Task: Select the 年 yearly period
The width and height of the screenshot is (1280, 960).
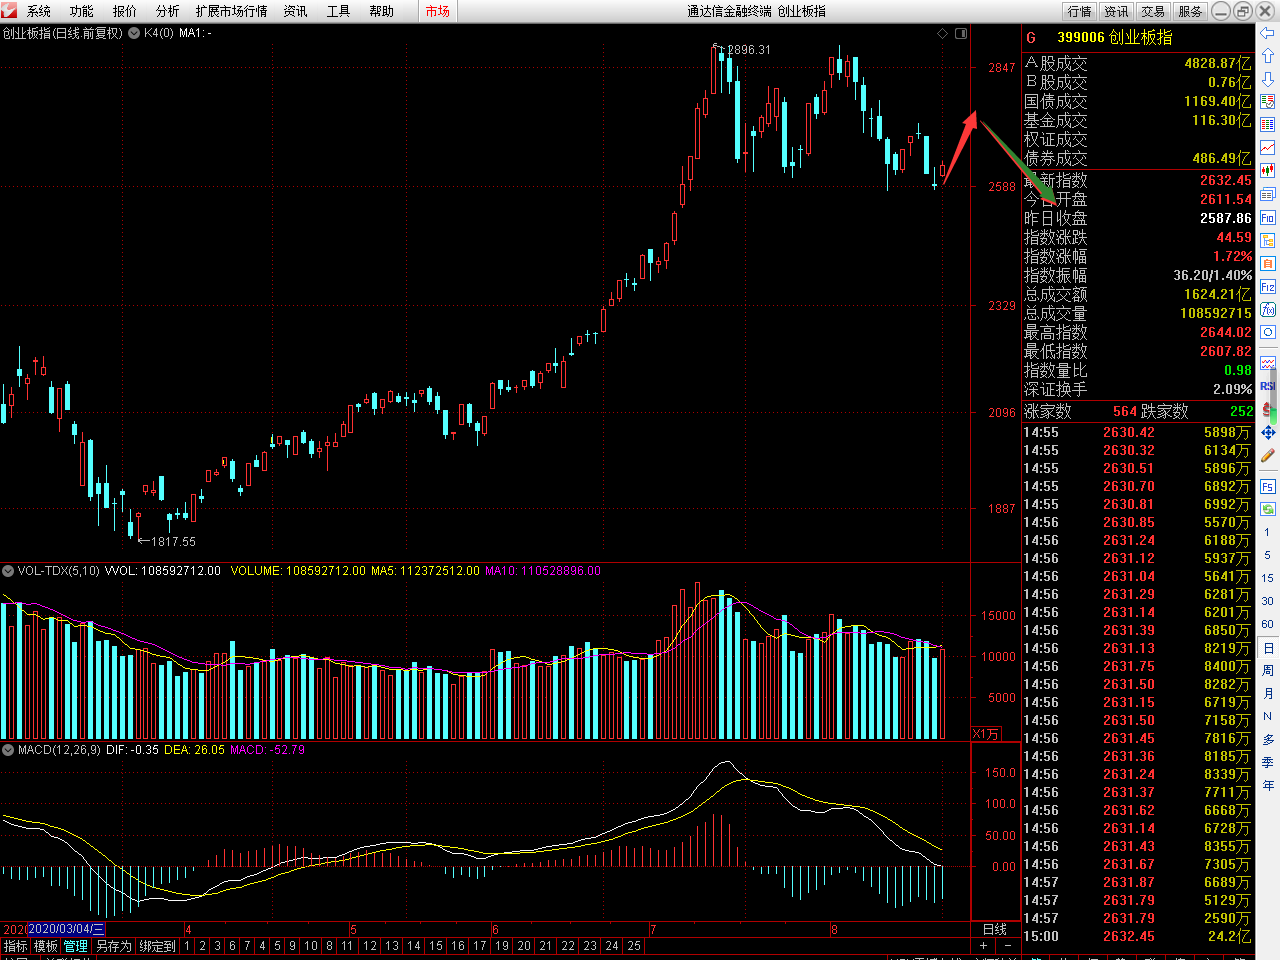Action: 1268,786
